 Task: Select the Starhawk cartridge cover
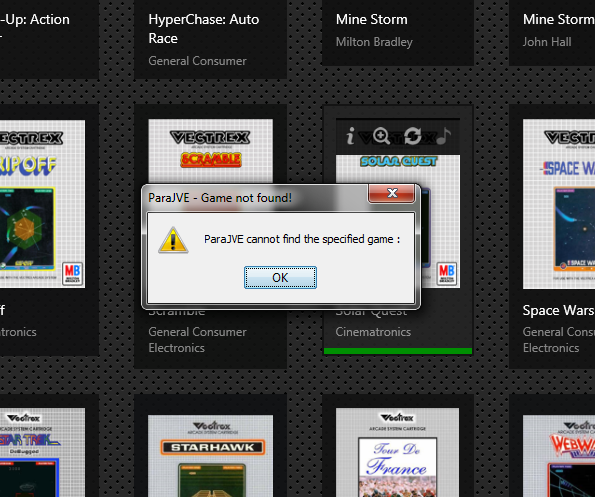[x=210, y=456]
